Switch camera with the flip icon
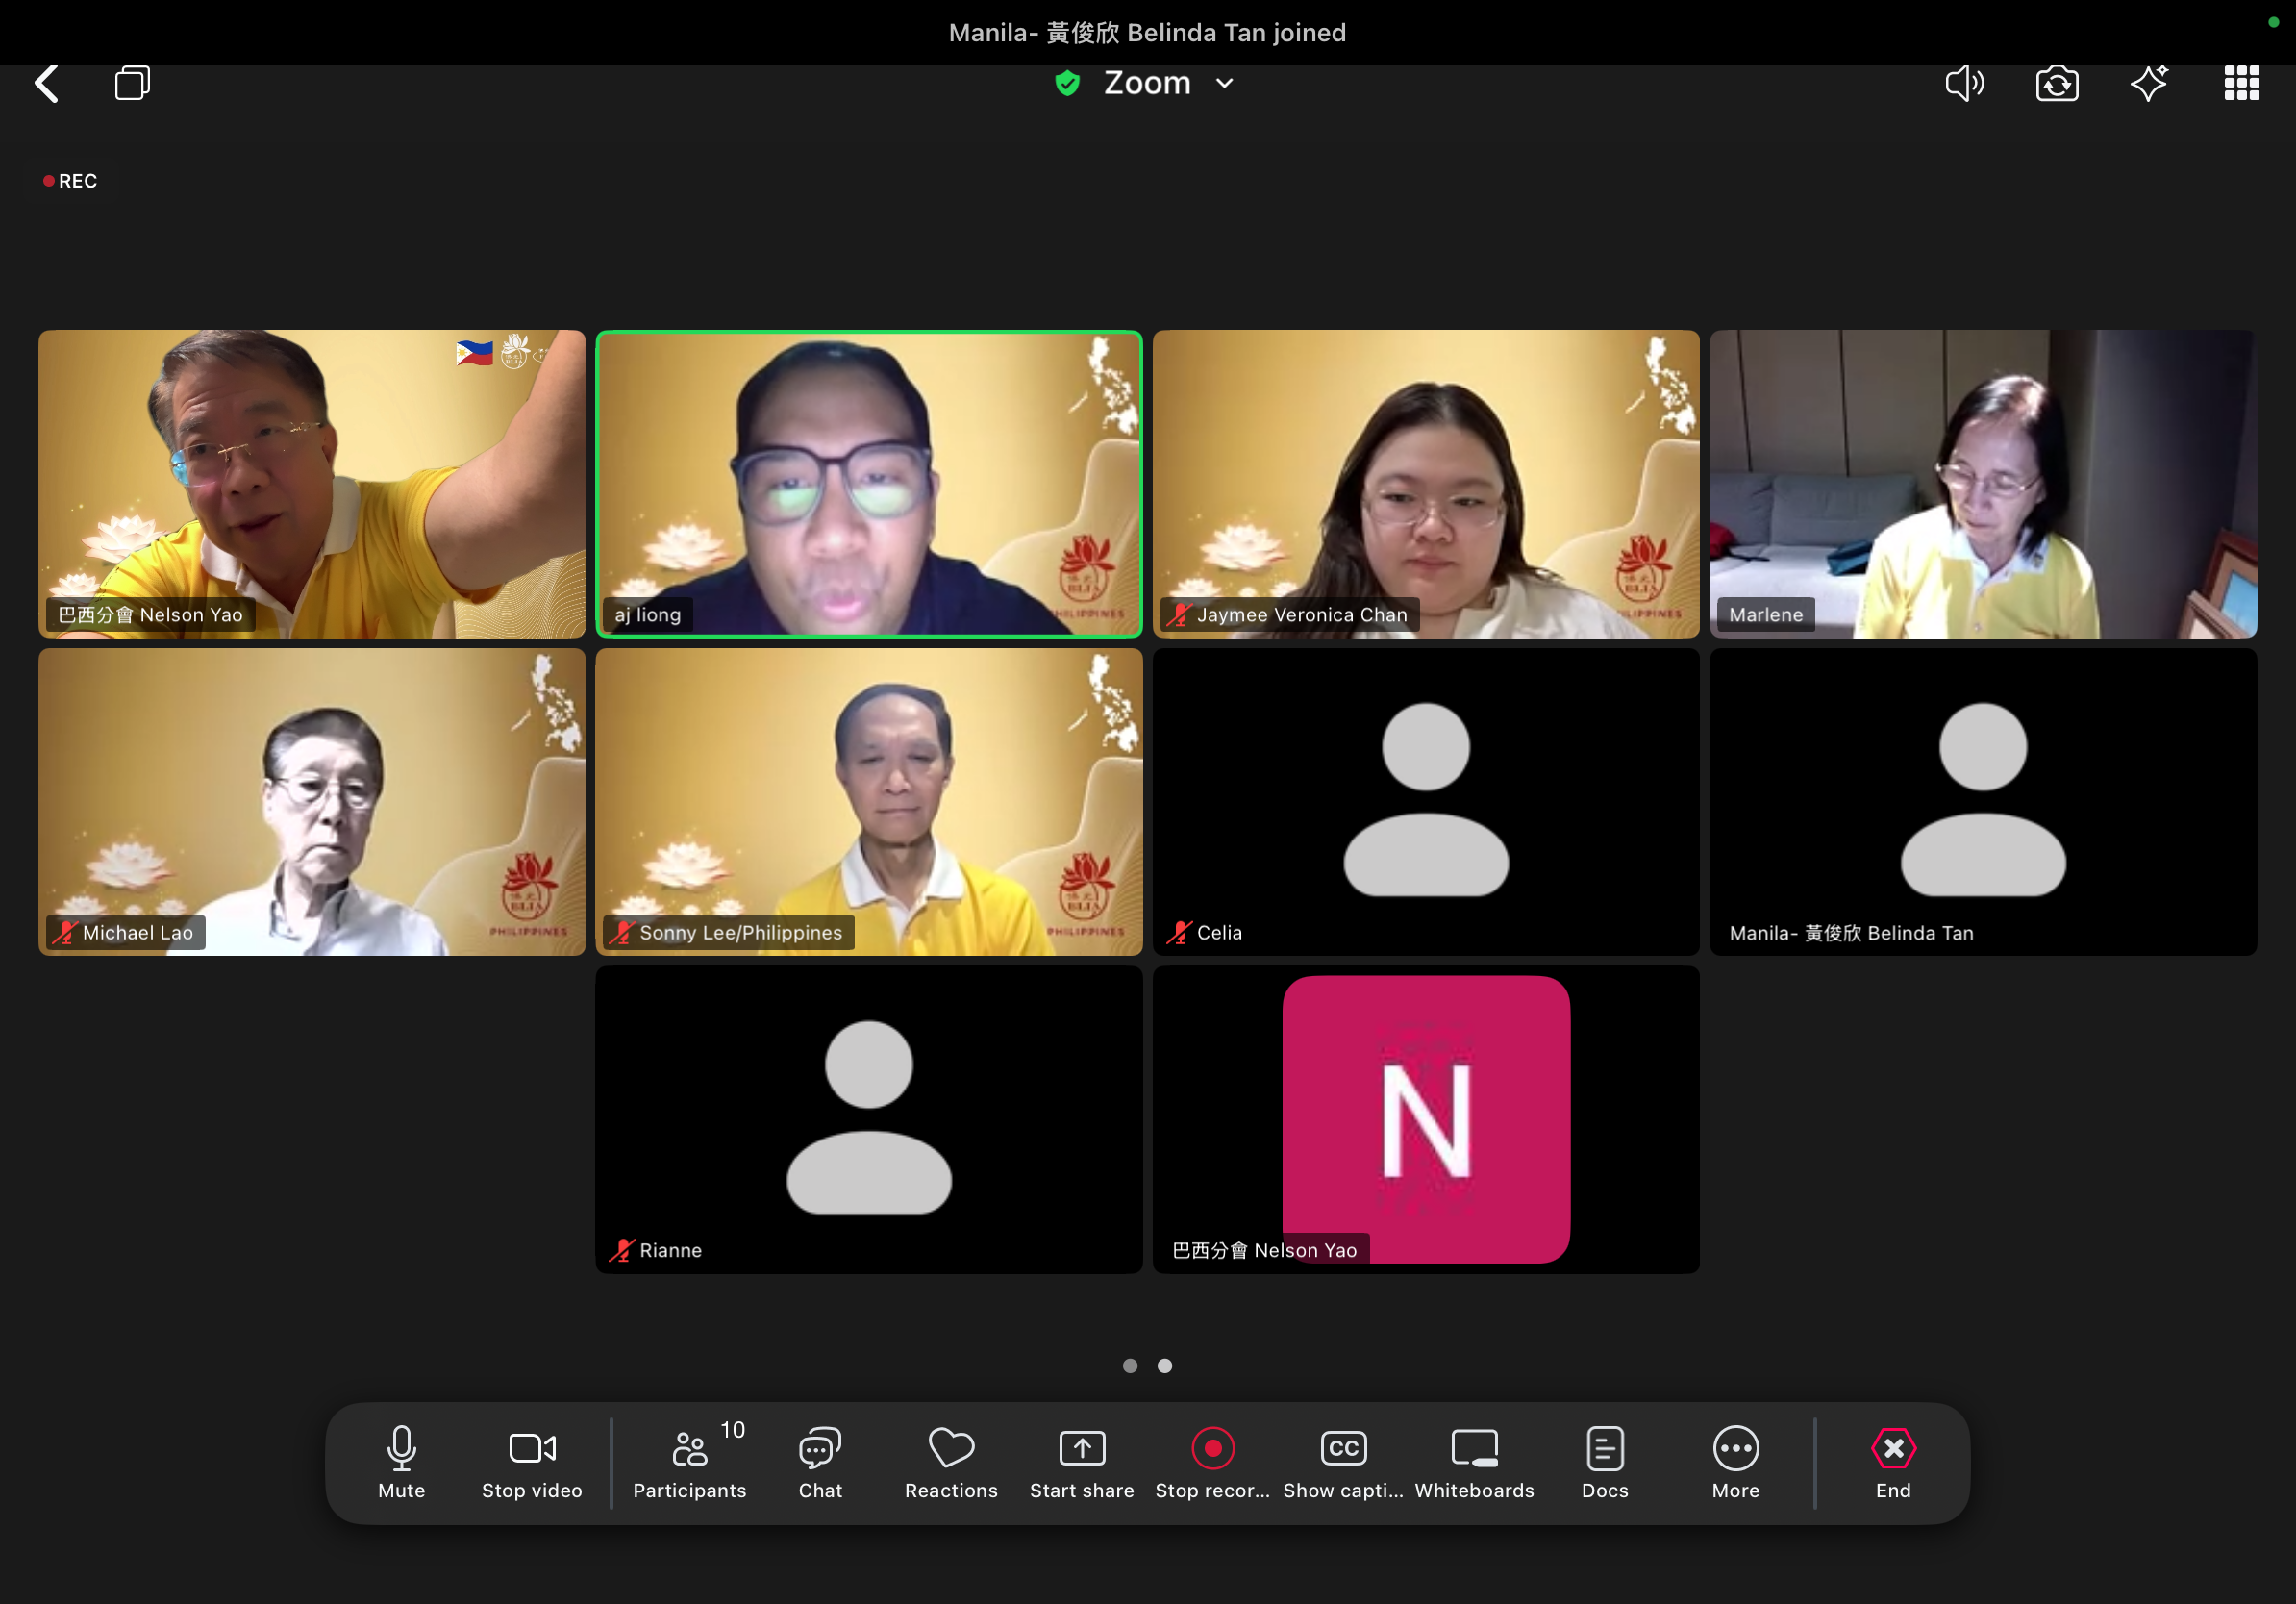This screenshot has width=2296, height=1604. 2056,84
